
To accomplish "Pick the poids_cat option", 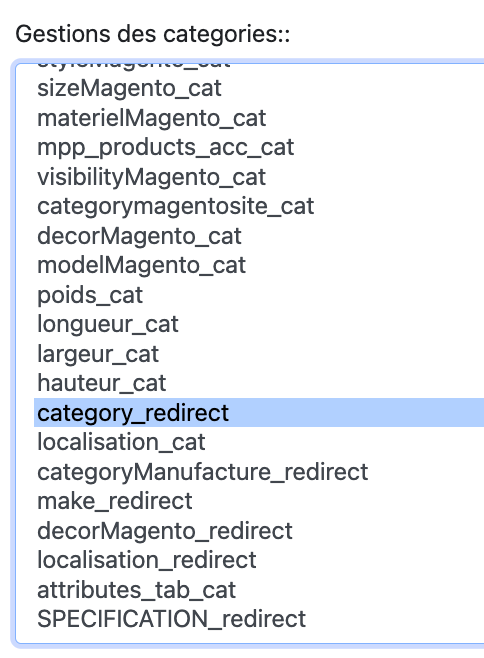I will click(259, 295).
